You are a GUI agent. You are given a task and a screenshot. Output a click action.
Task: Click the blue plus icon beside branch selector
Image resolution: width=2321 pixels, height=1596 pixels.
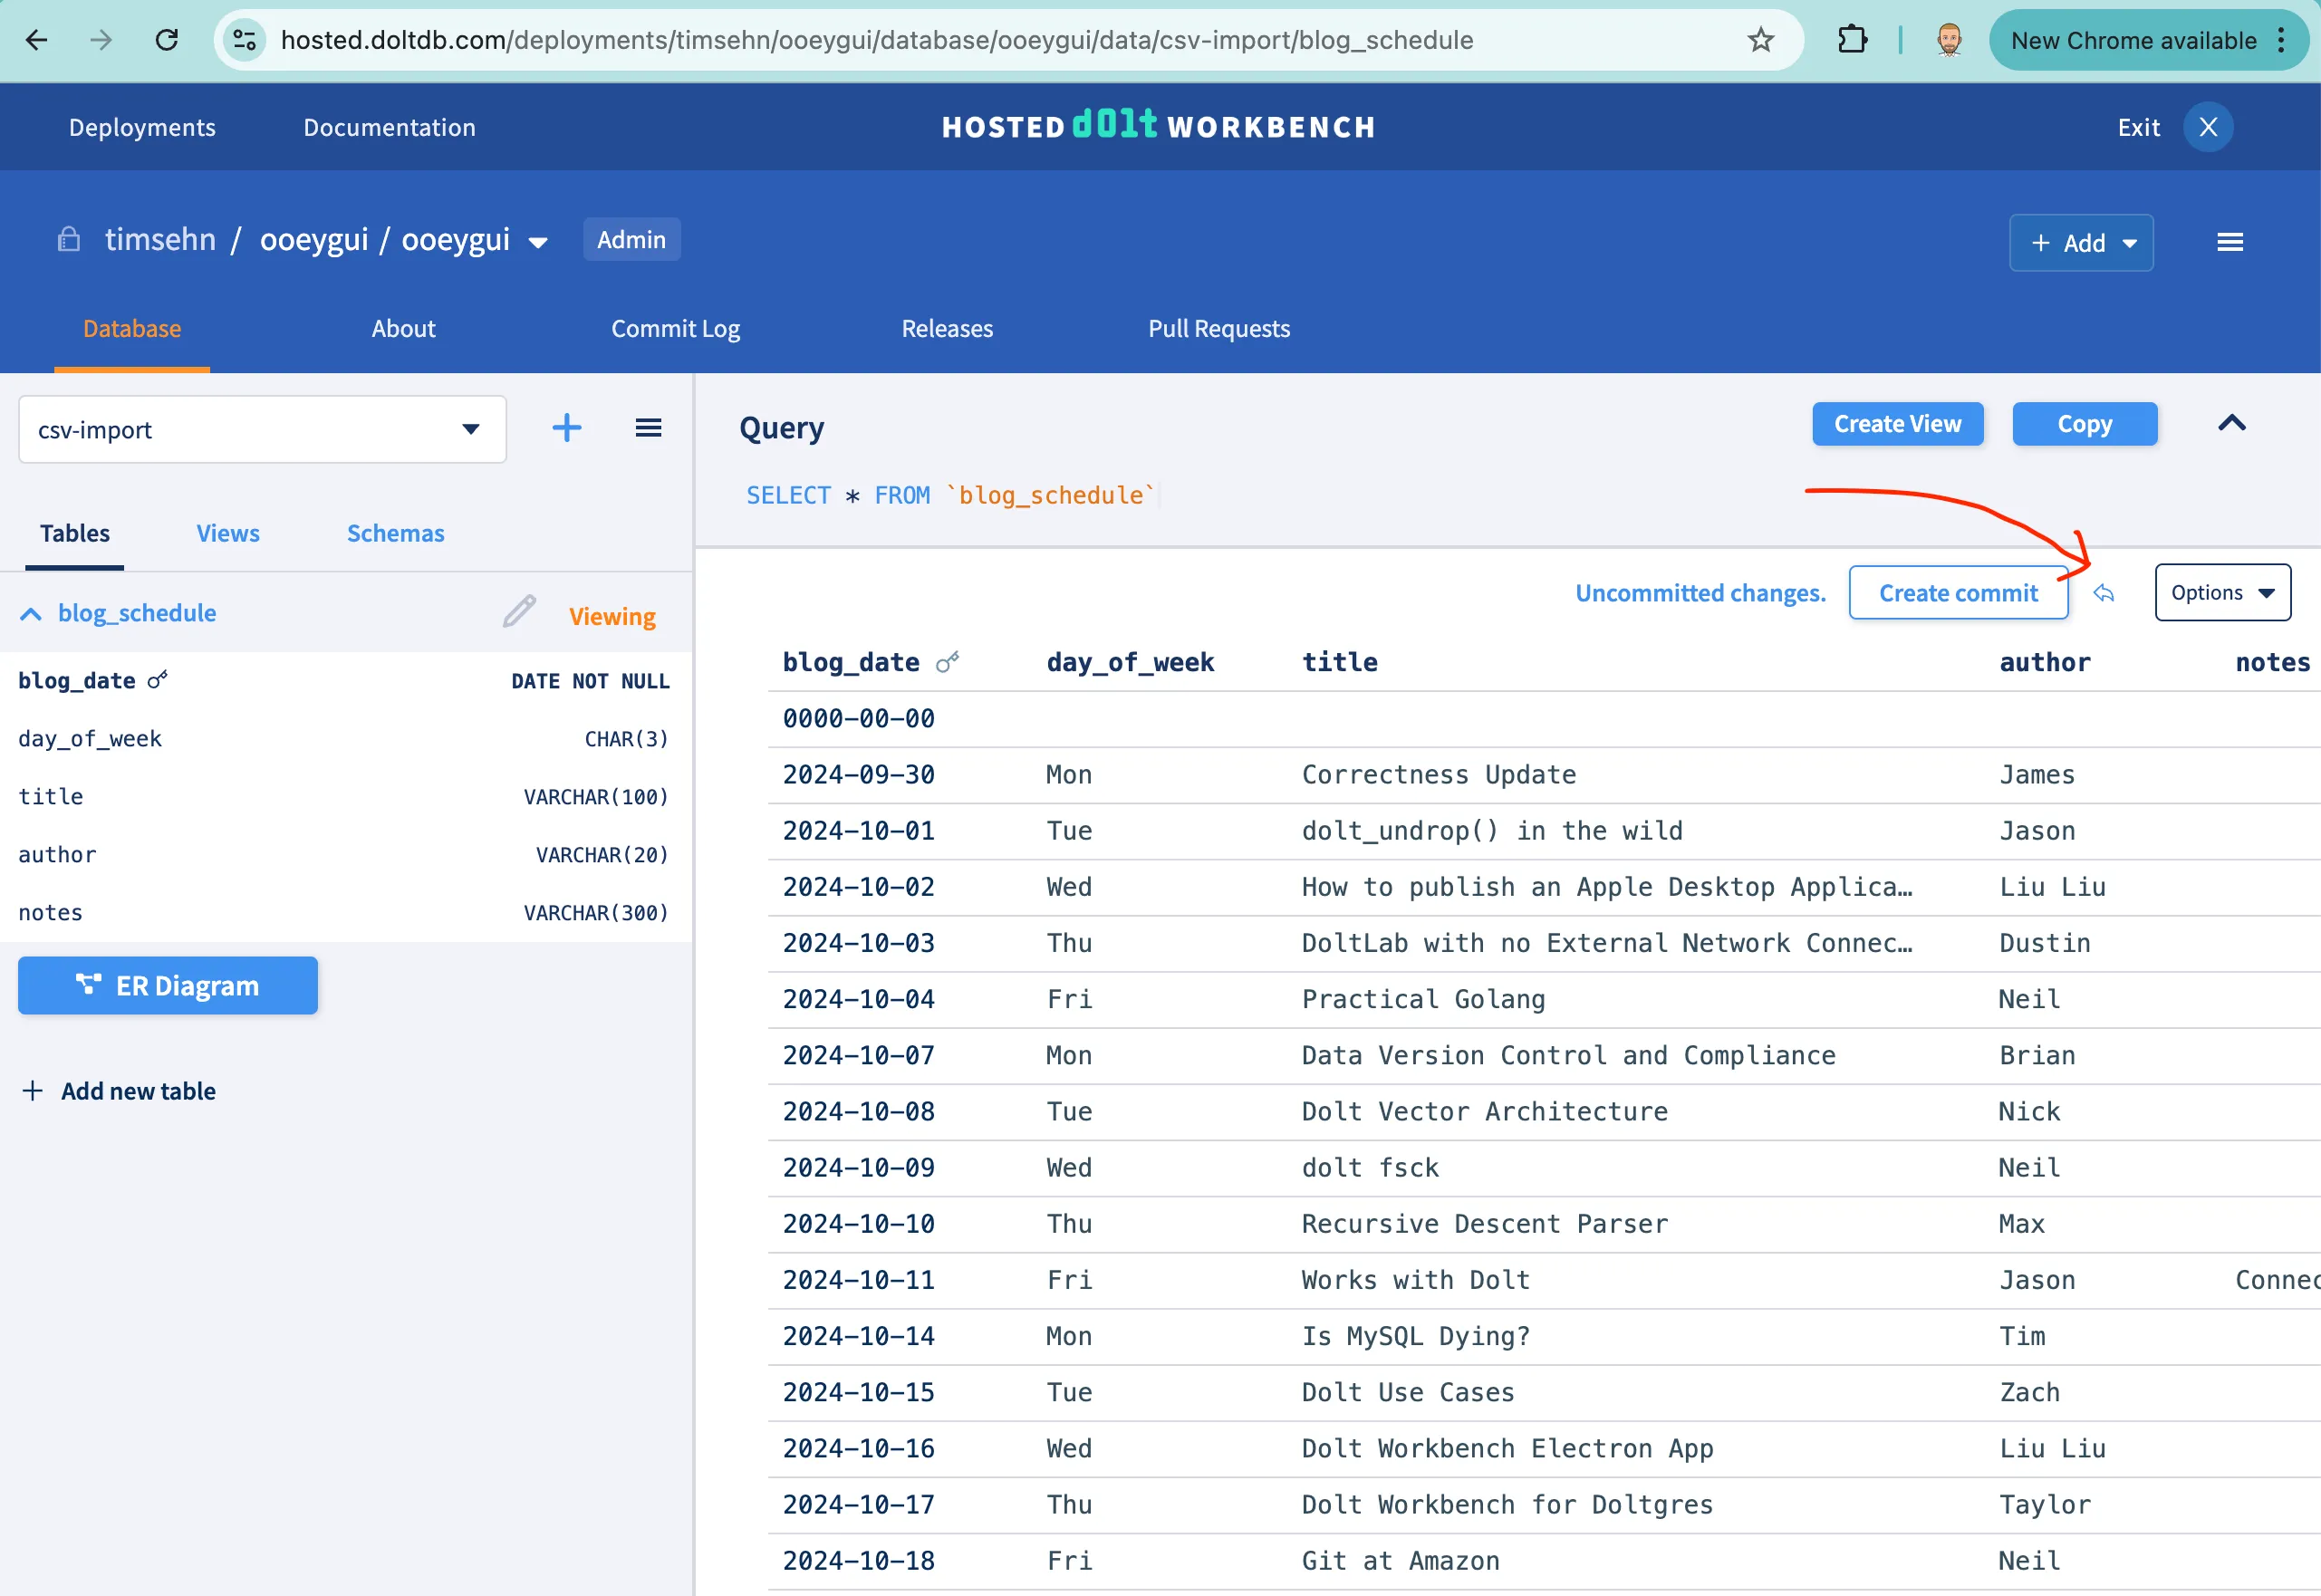(x=567, y=428)
